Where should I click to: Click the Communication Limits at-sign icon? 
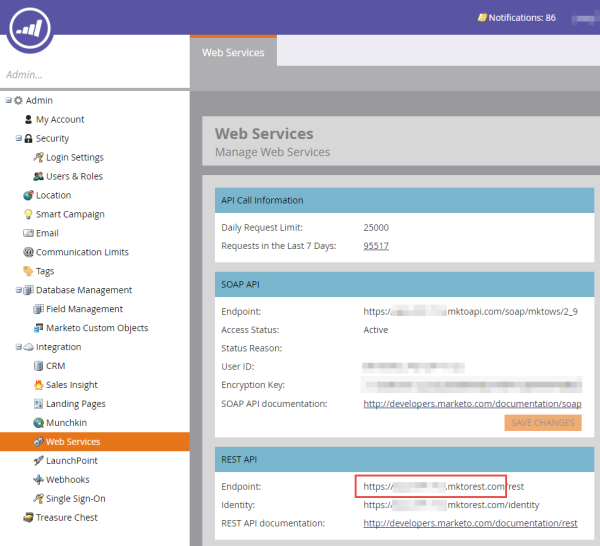(28, 252)
